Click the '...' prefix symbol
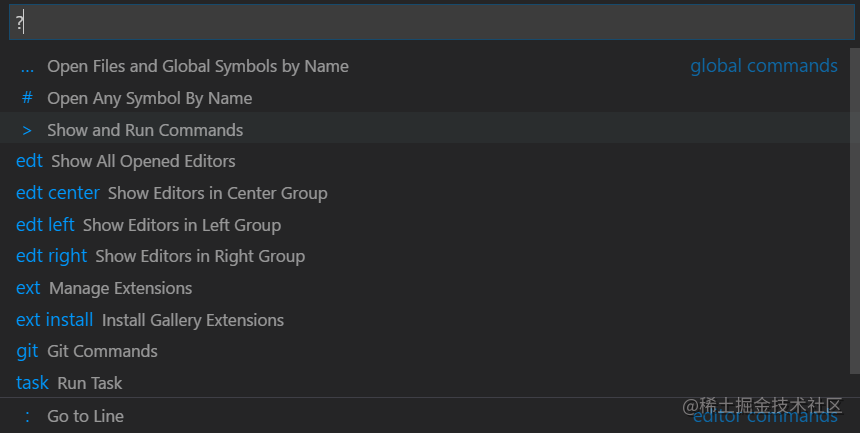Viewport: 860px width, 433px height. pyautogui.click(x=27, y=66)
